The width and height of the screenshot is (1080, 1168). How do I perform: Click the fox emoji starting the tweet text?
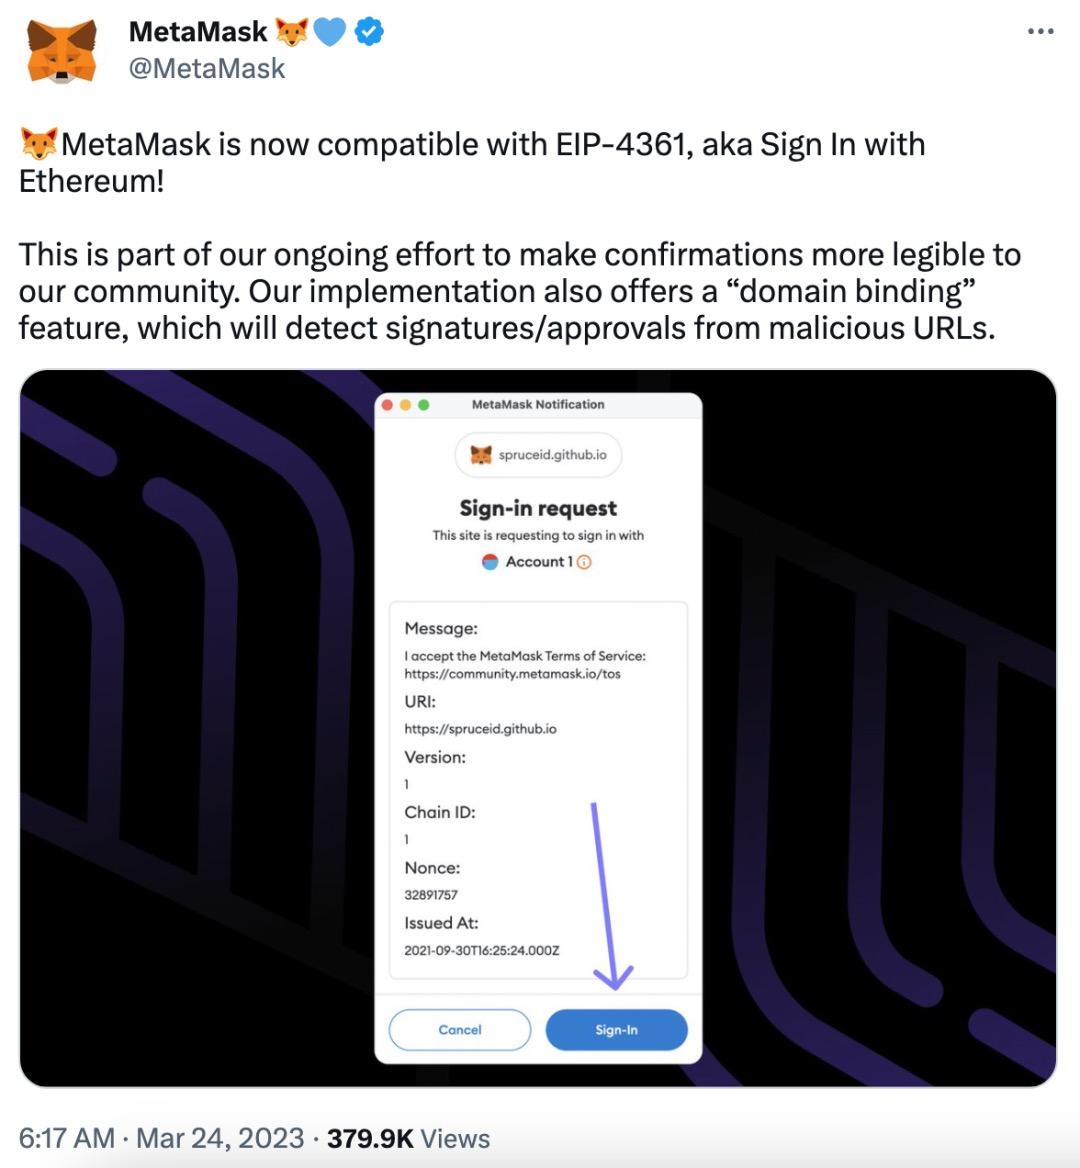(38, 145)
